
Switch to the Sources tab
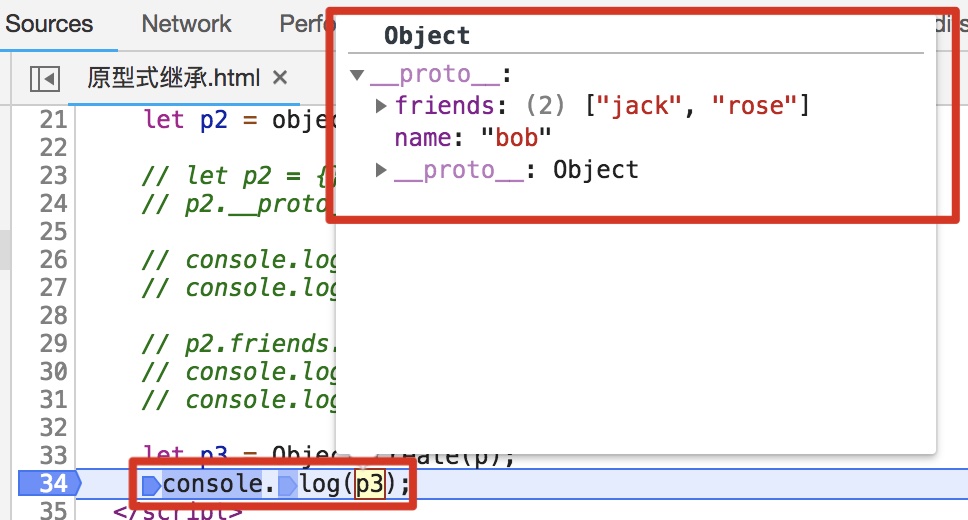(49, 24)
